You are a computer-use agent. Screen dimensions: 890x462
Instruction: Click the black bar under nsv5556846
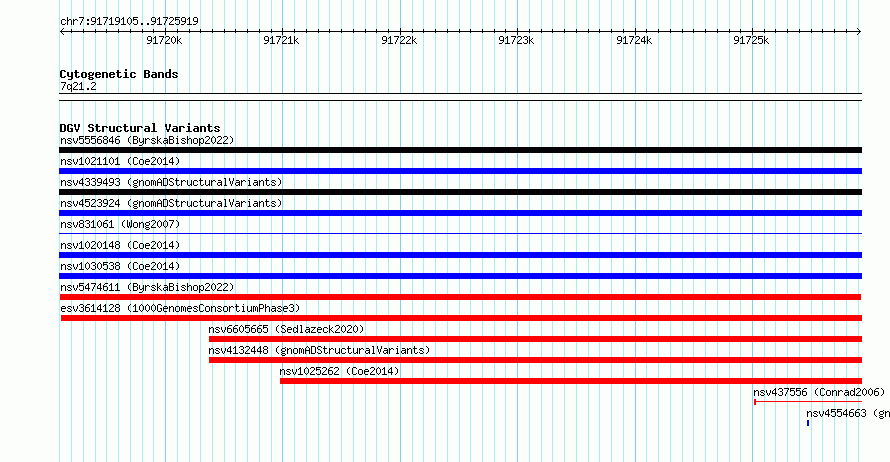coord(460,150)
